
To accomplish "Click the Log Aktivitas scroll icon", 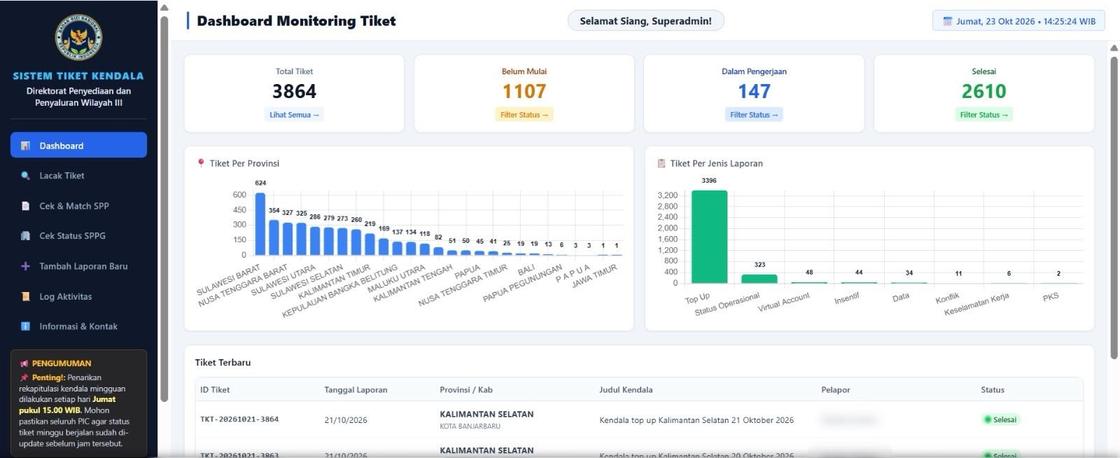I will (26, 297).
